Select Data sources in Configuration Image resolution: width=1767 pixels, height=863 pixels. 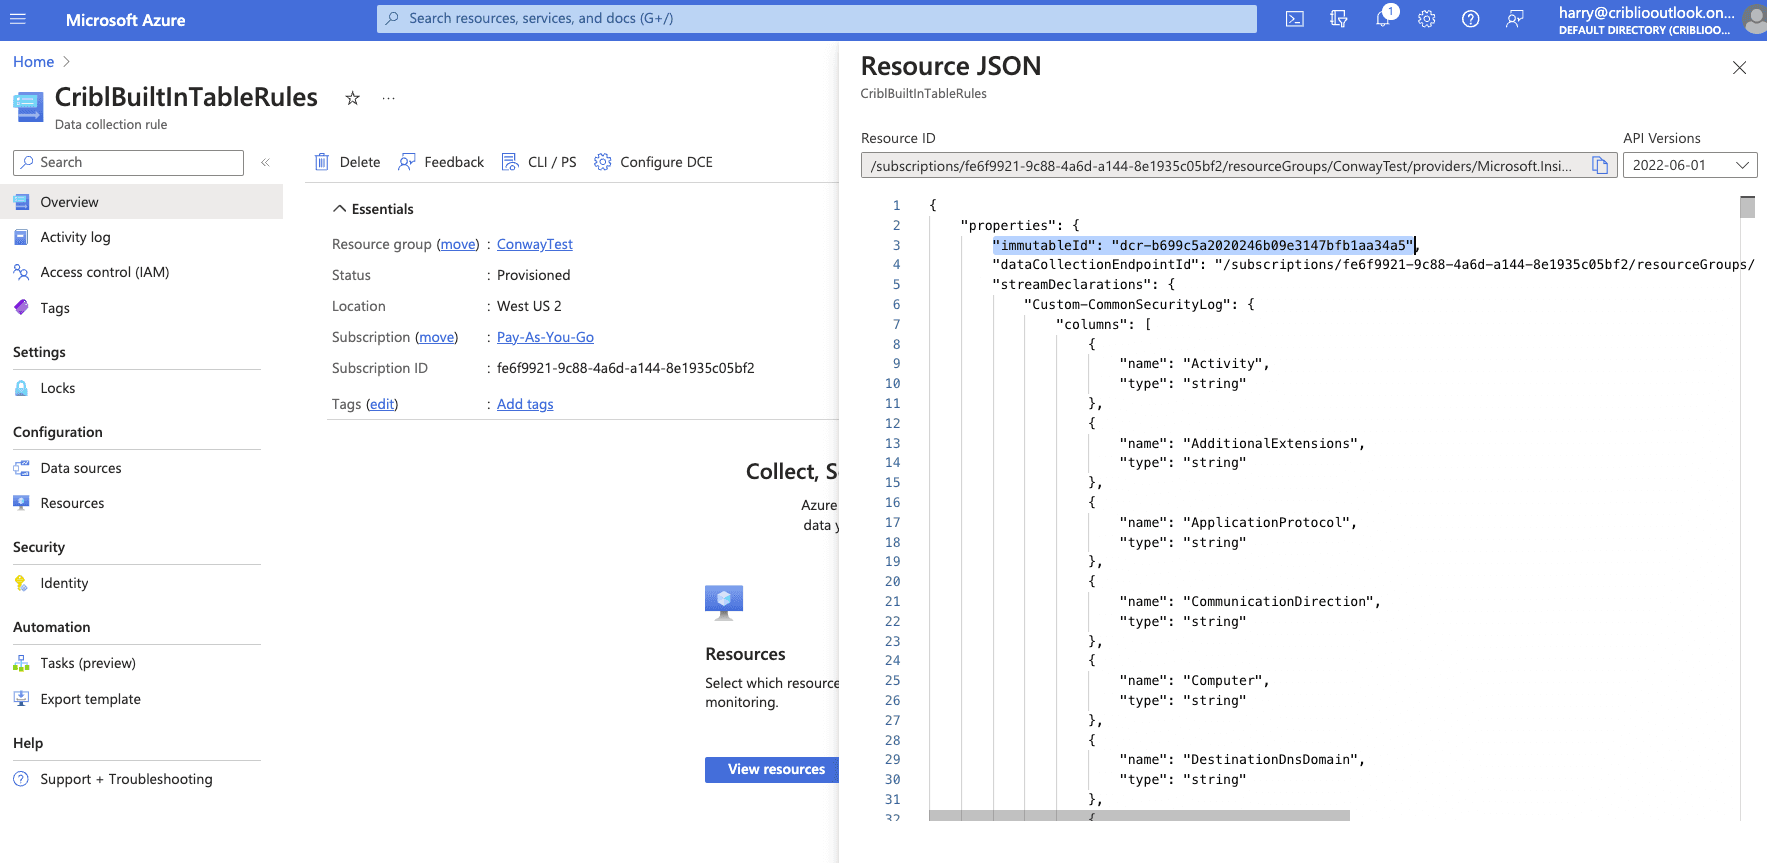80,468
